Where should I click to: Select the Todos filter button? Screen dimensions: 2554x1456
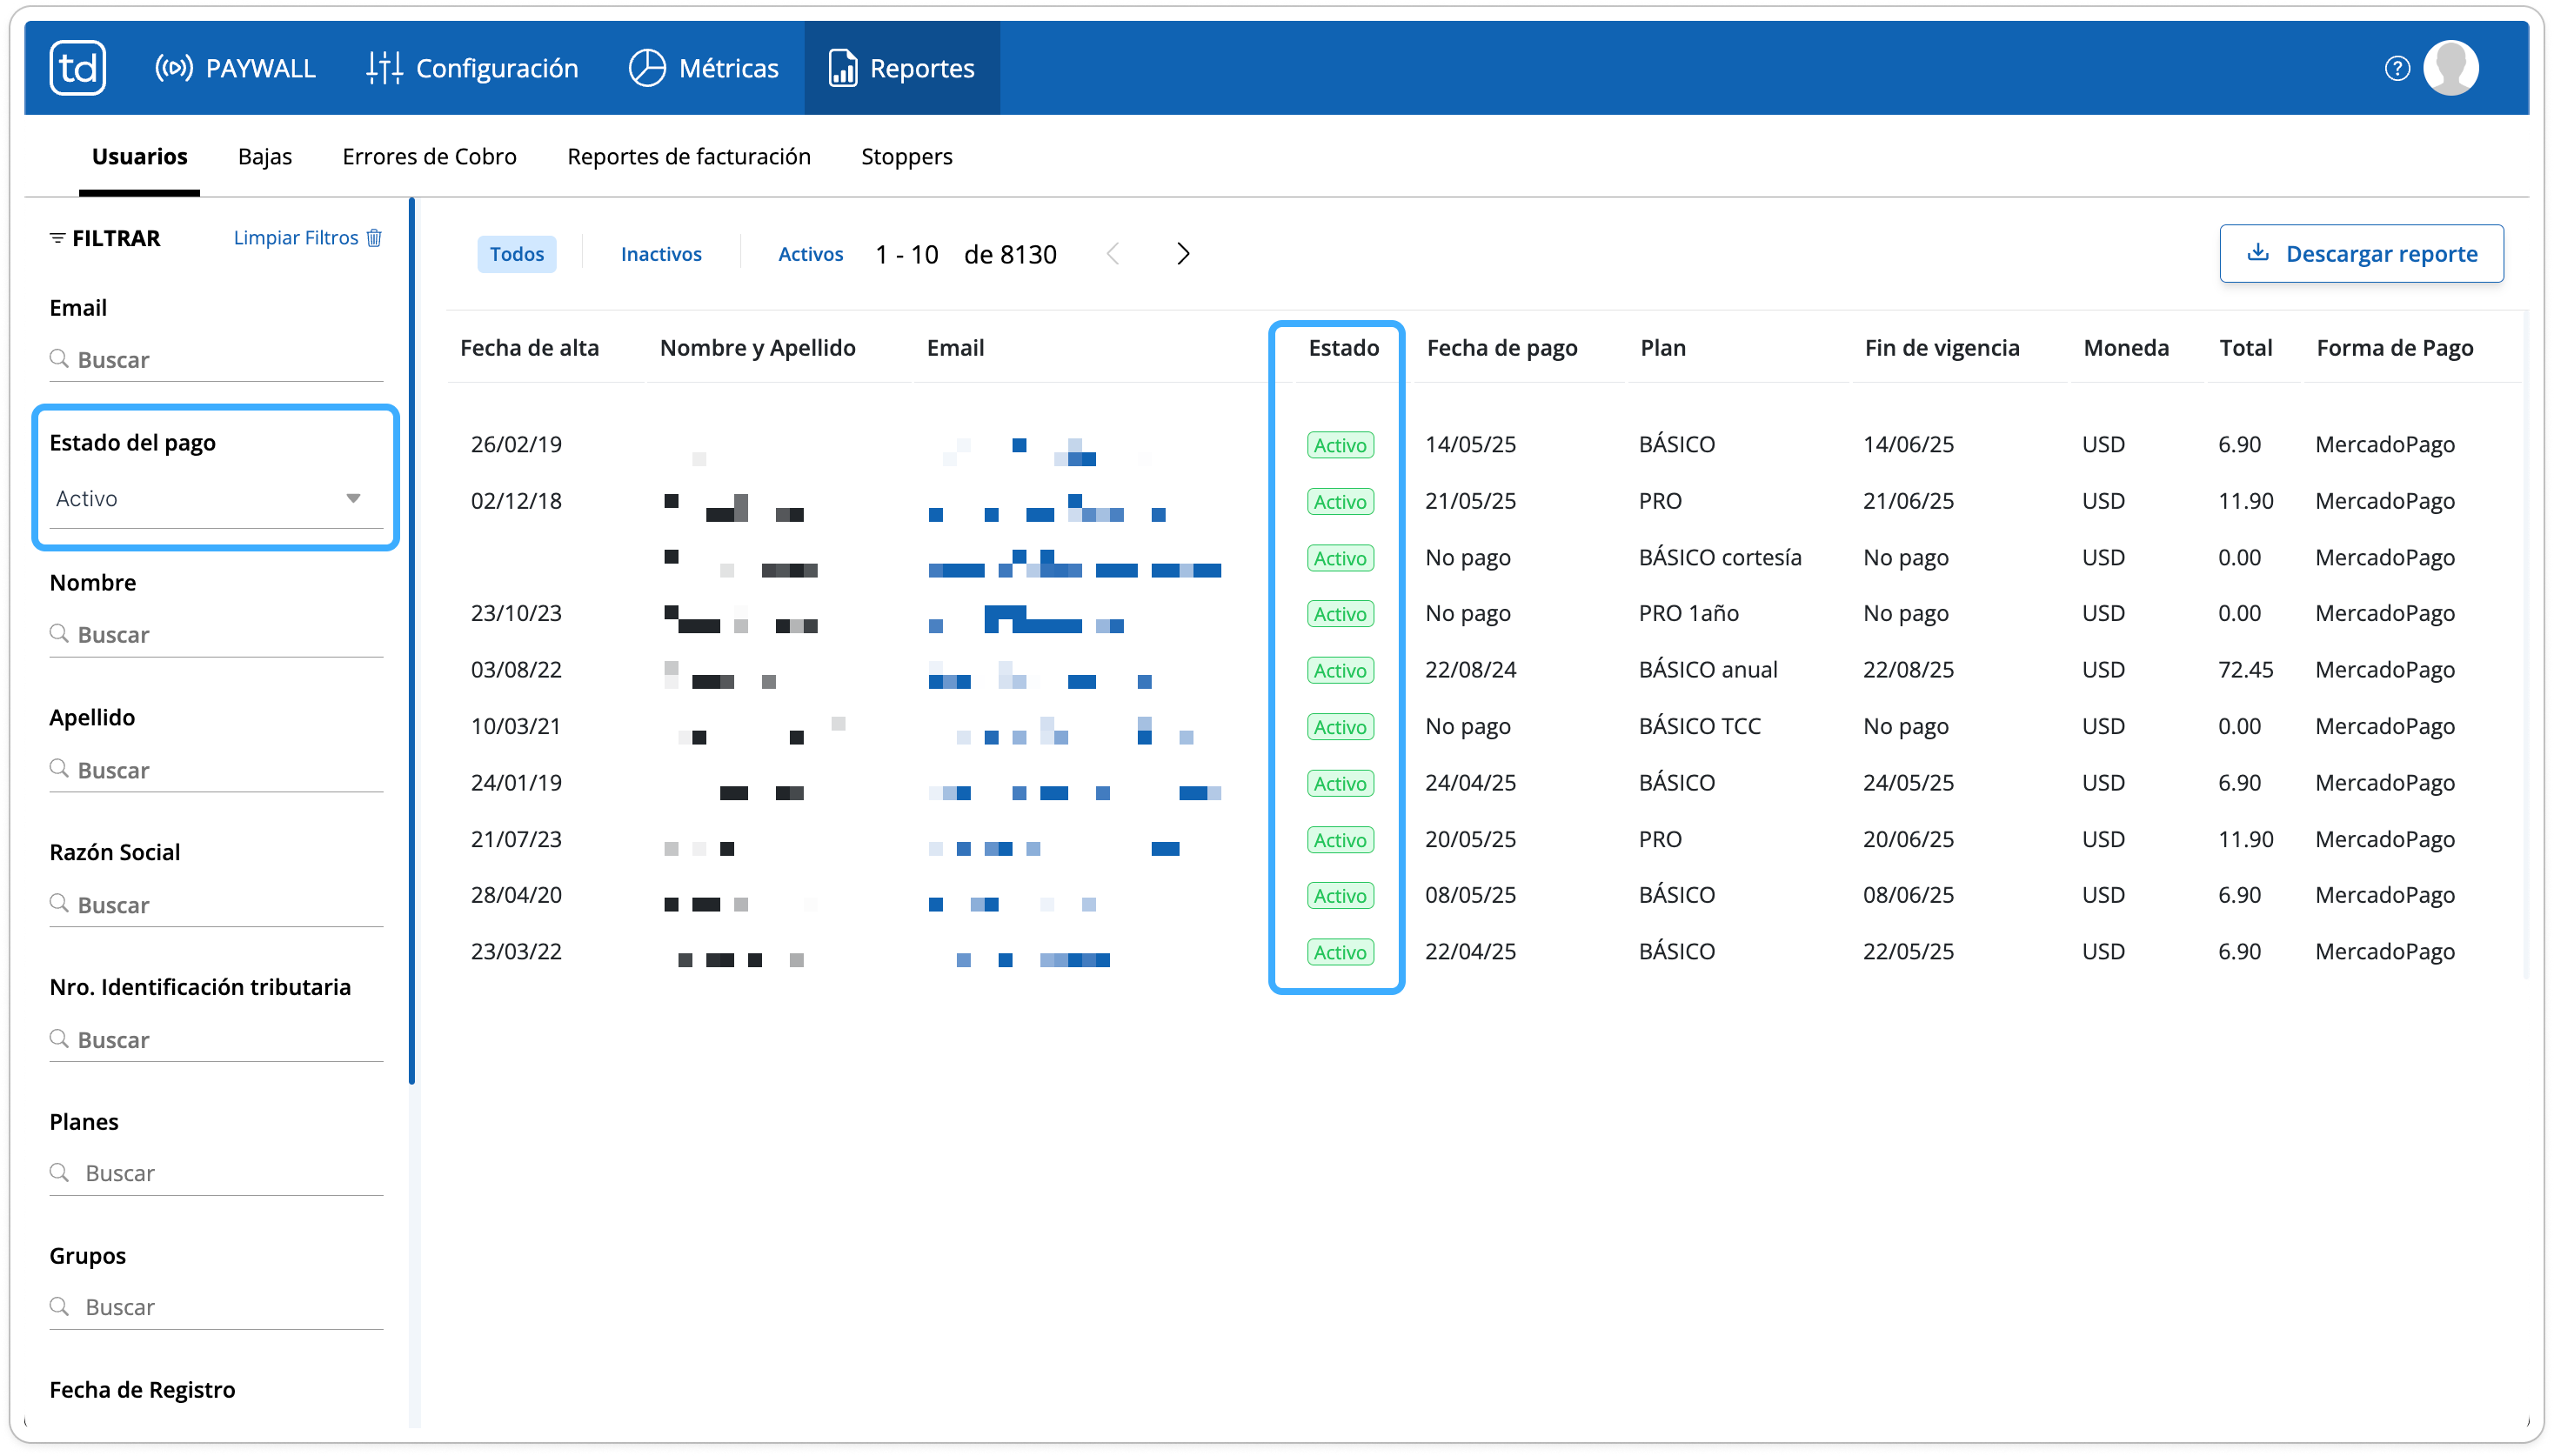coord(516,254)
